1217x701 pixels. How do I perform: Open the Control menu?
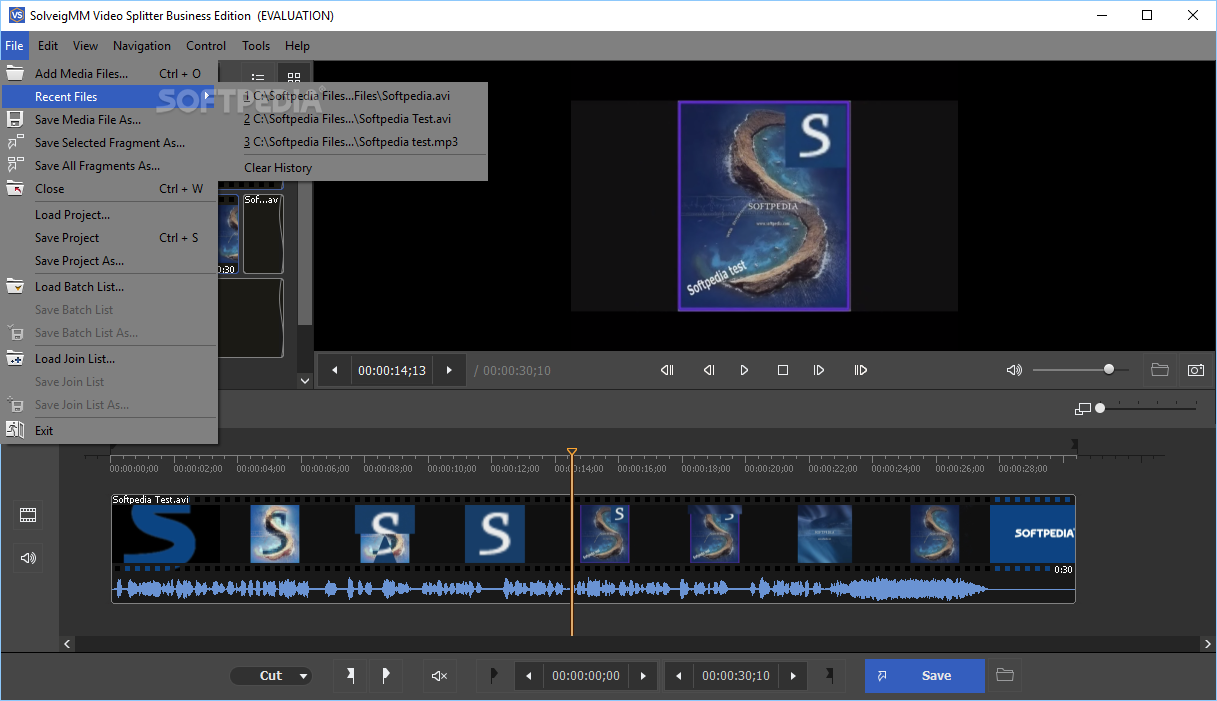tap(206, 46)
